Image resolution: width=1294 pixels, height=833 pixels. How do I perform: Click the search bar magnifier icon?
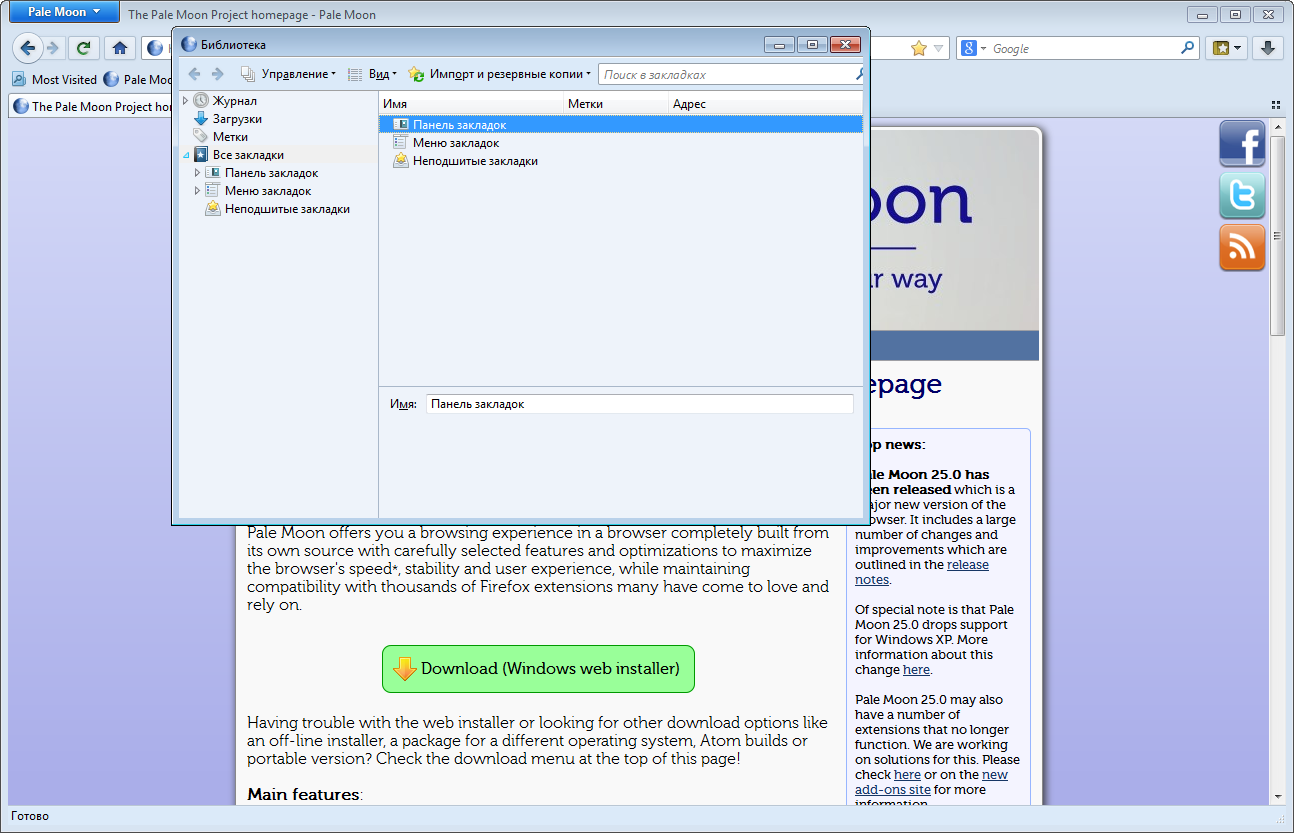pyautogui.click(x=1188, y=48)
